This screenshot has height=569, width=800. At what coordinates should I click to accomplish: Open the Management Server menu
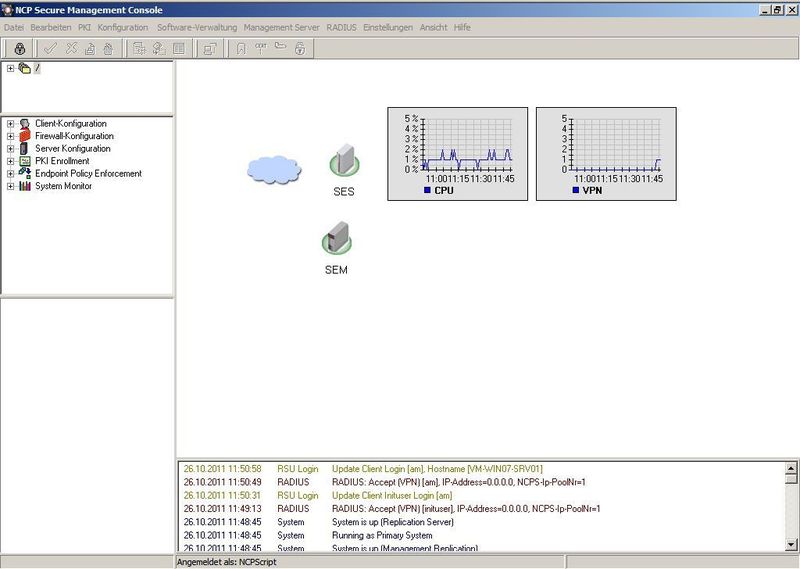(282, 28)
